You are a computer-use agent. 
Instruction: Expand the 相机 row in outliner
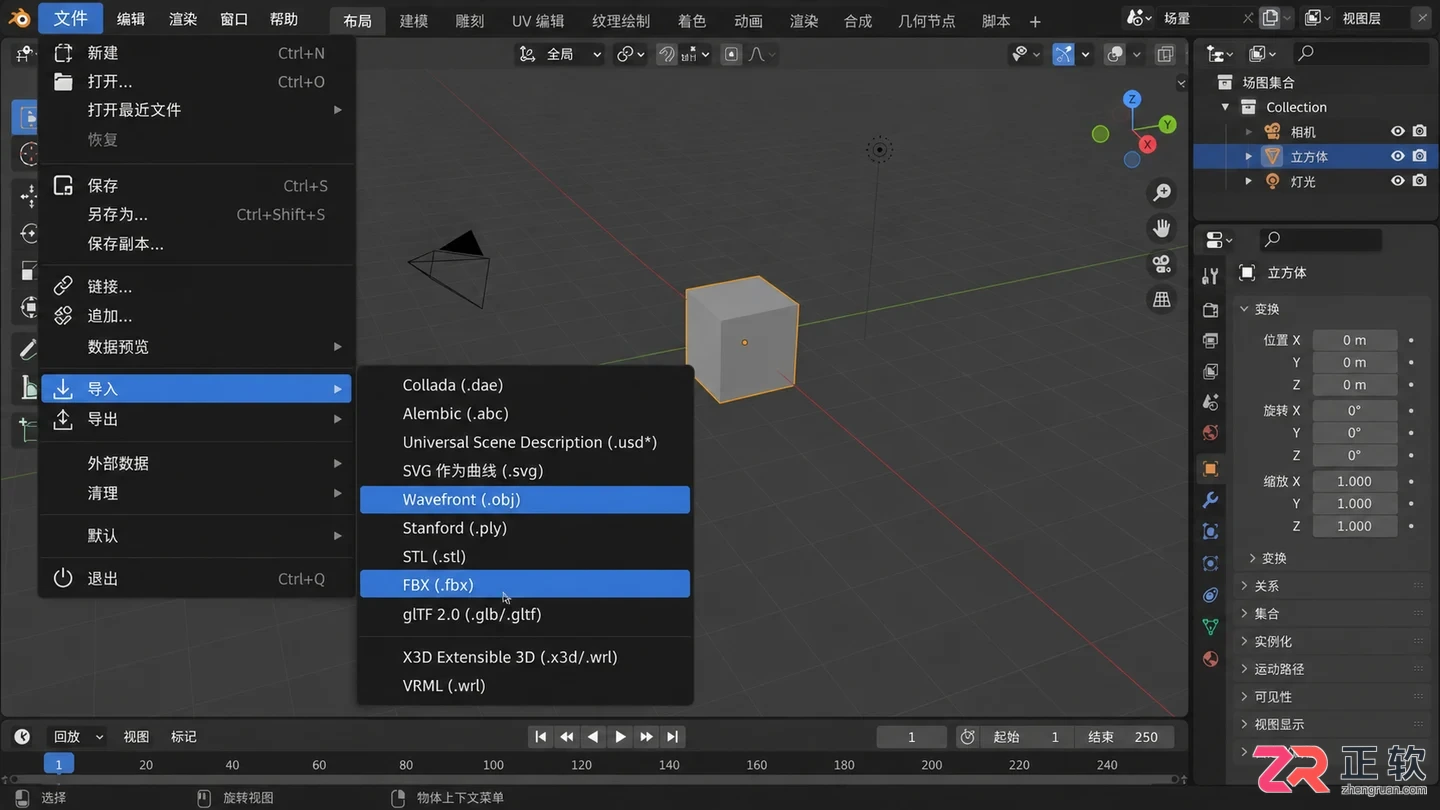(1248, 131)
